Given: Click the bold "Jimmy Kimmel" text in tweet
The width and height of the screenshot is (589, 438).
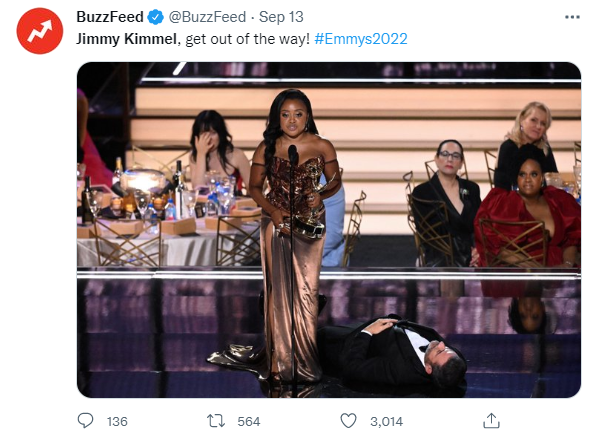Looking at the screenshot, I should pyautogui.click(x=126, y=39).
